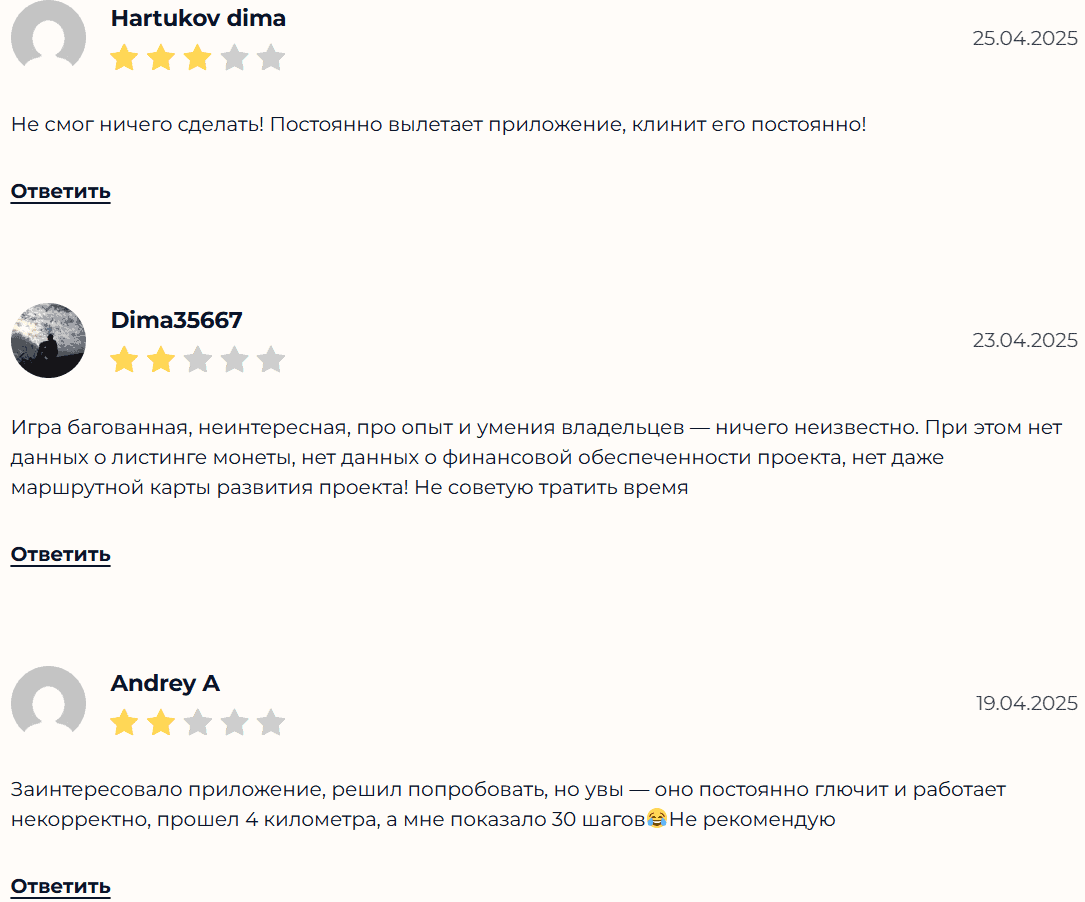Click the review date 19.04.2025
The height and width of the screenshot is (902, 1085).
point(1027,703)
